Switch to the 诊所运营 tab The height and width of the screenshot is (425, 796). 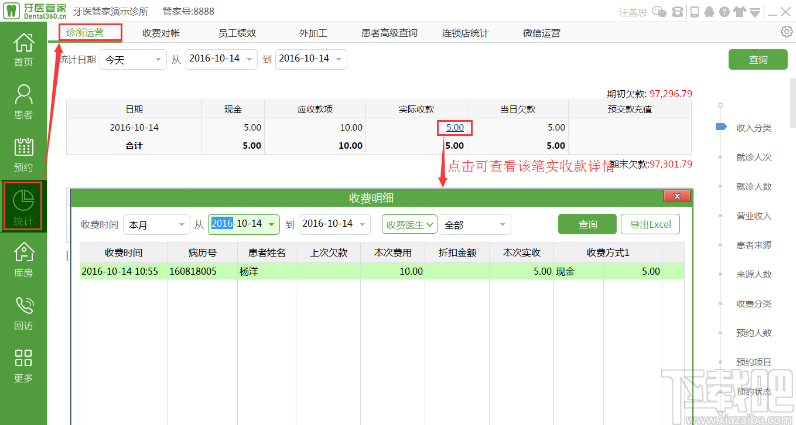coord(85,33)
